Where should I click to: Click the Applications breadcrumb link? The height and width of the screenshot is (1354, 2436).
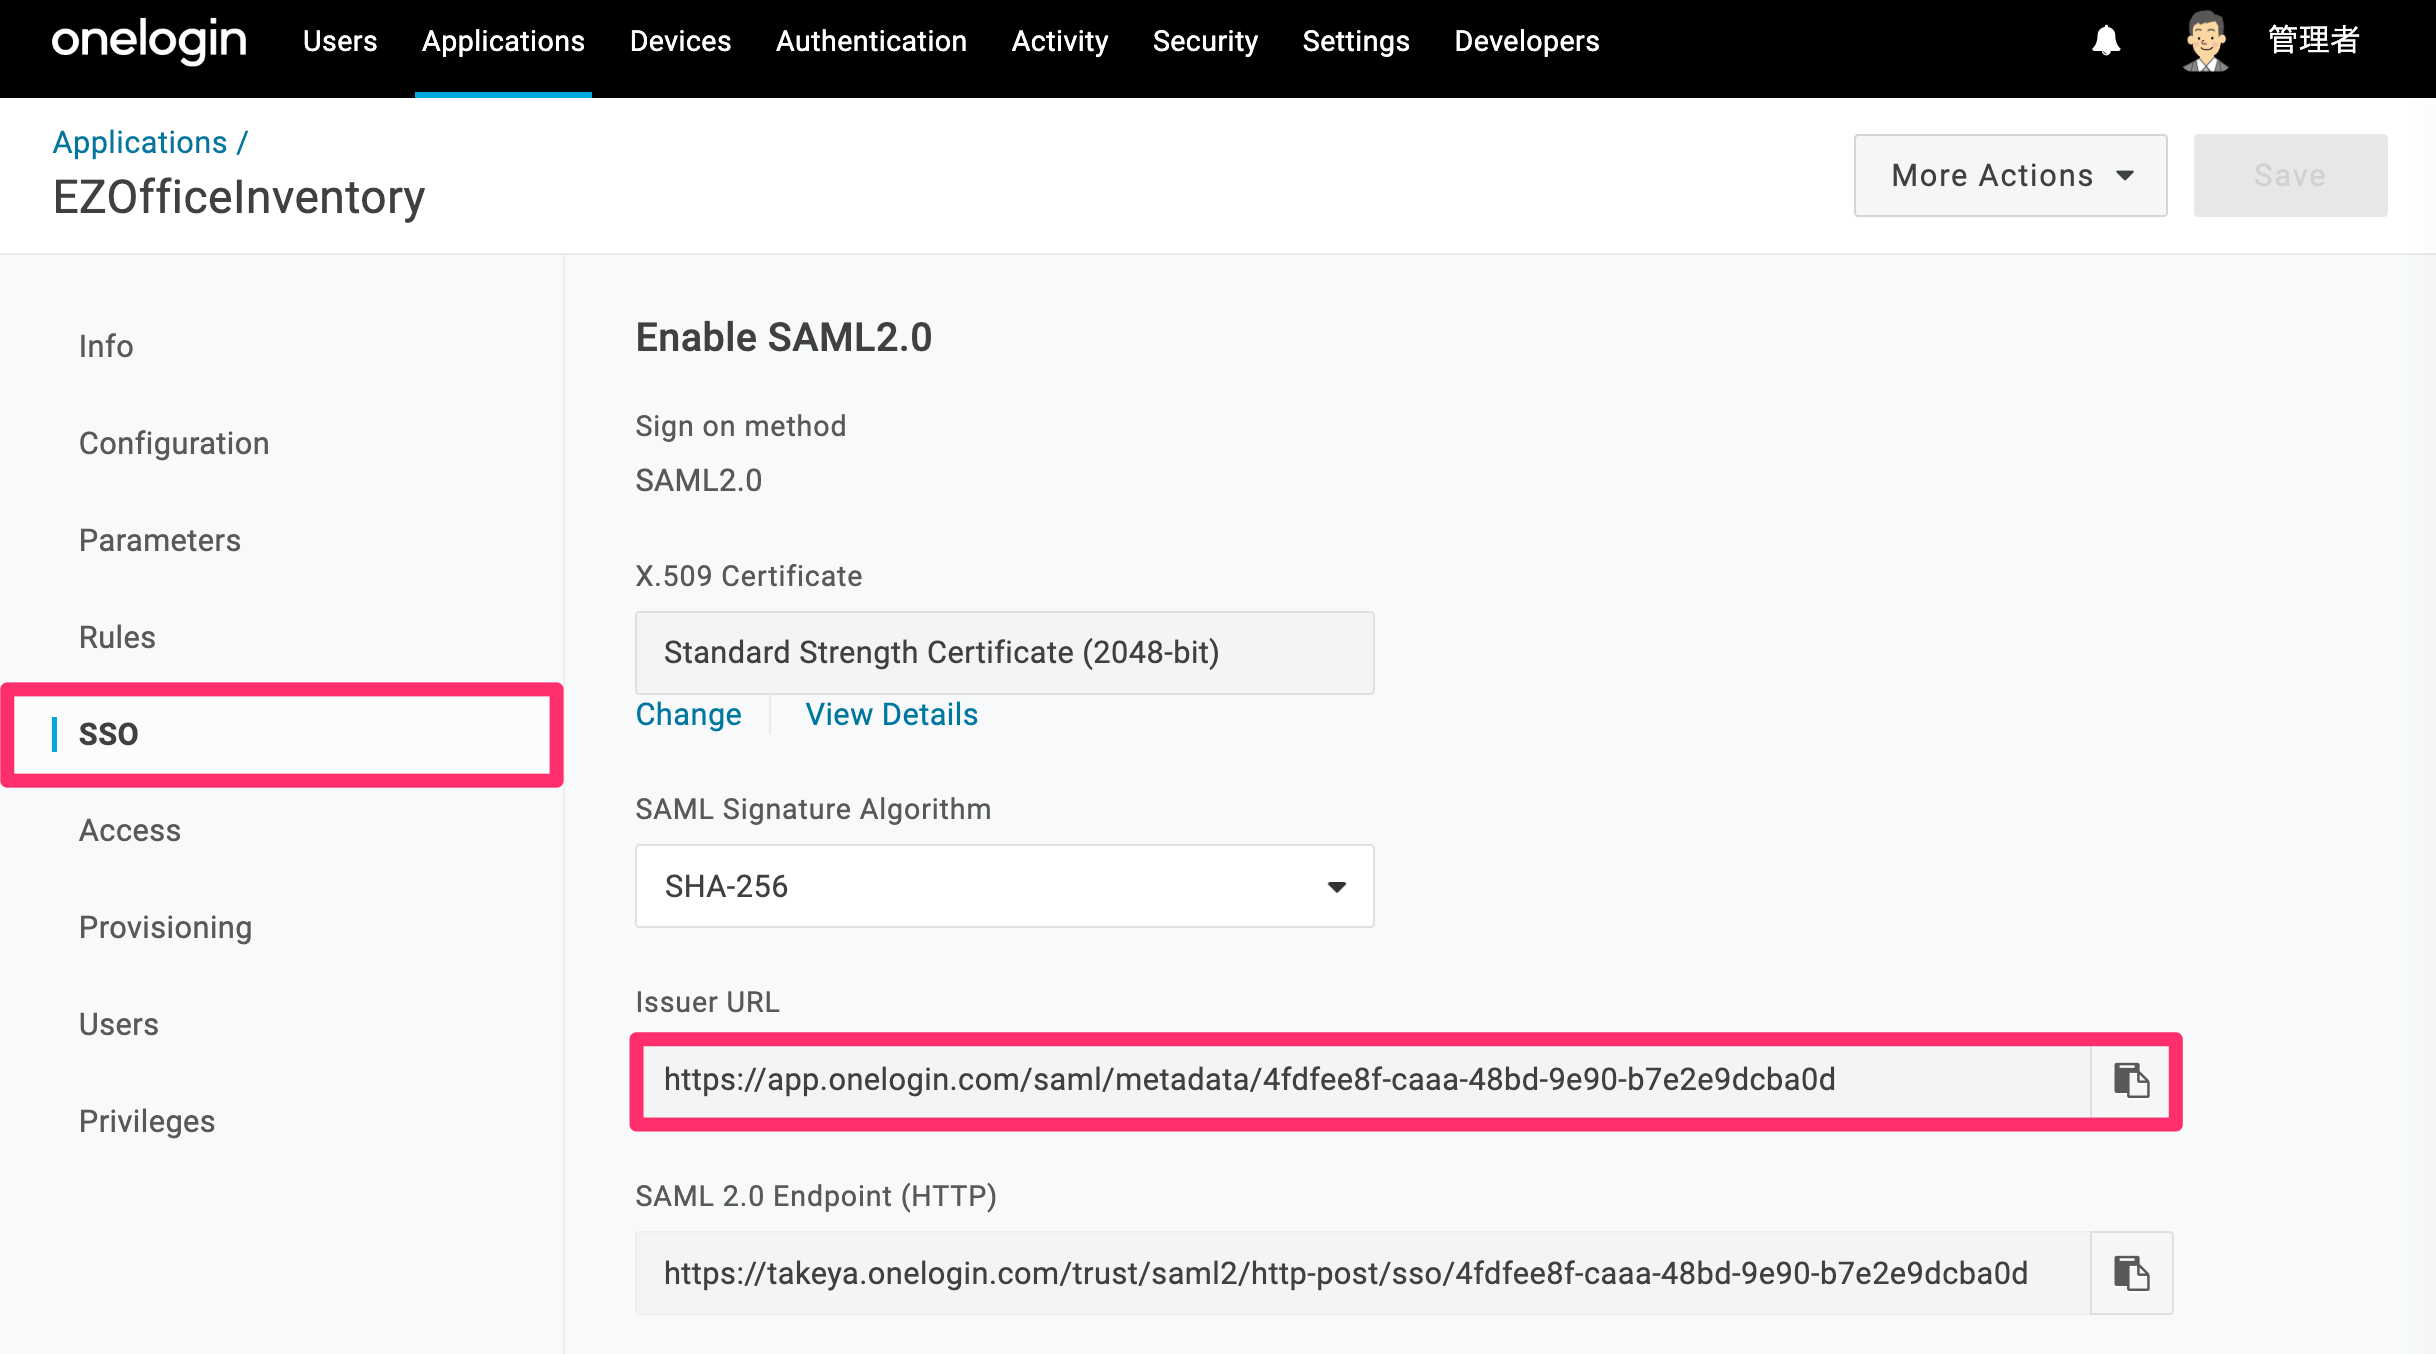(x=140, y=143)
